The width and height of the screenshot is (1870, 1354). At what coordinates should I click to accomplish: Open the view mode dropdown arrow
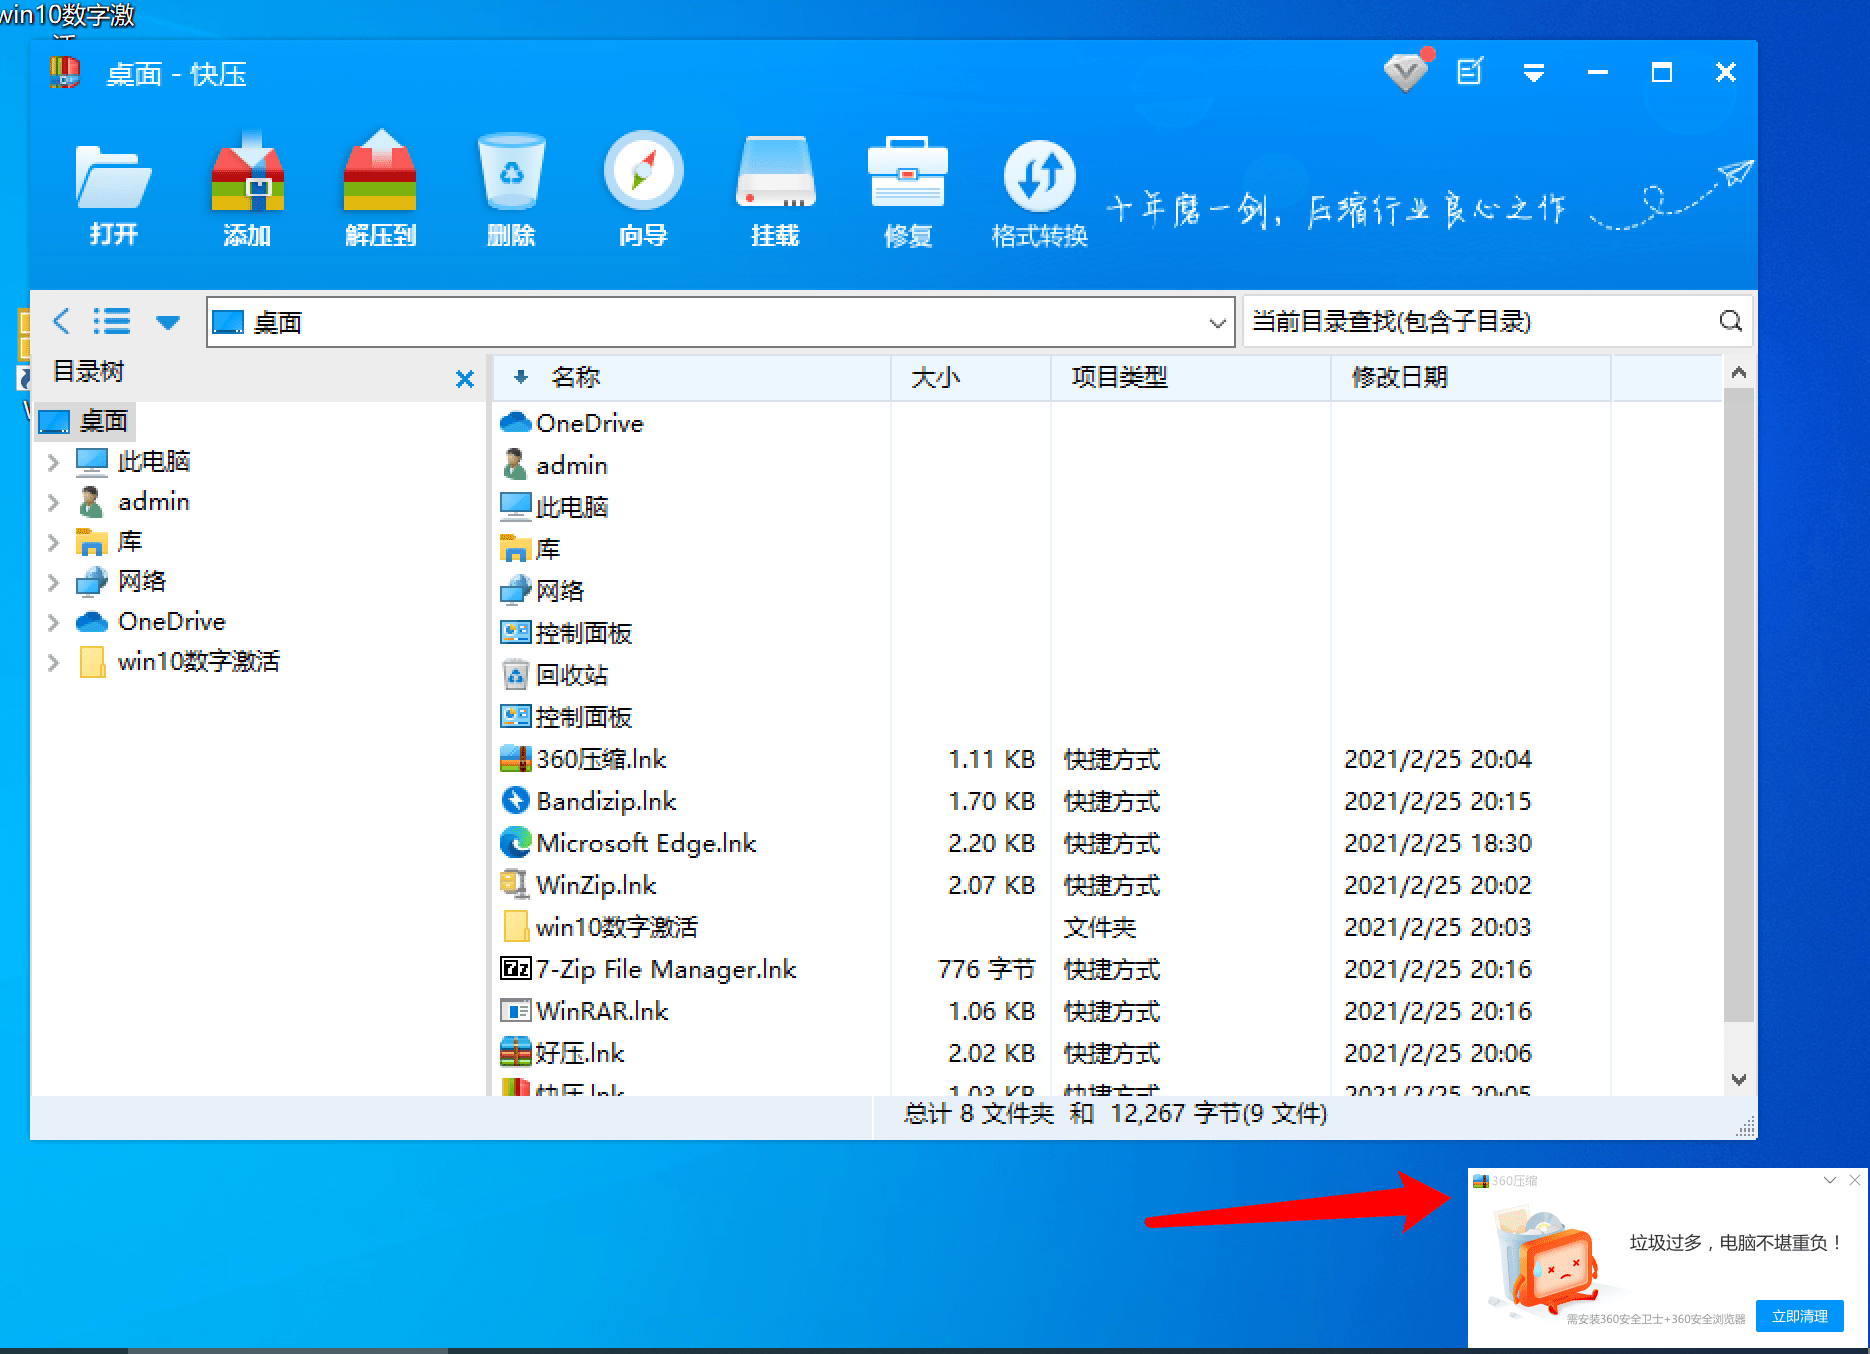[168, 322]
